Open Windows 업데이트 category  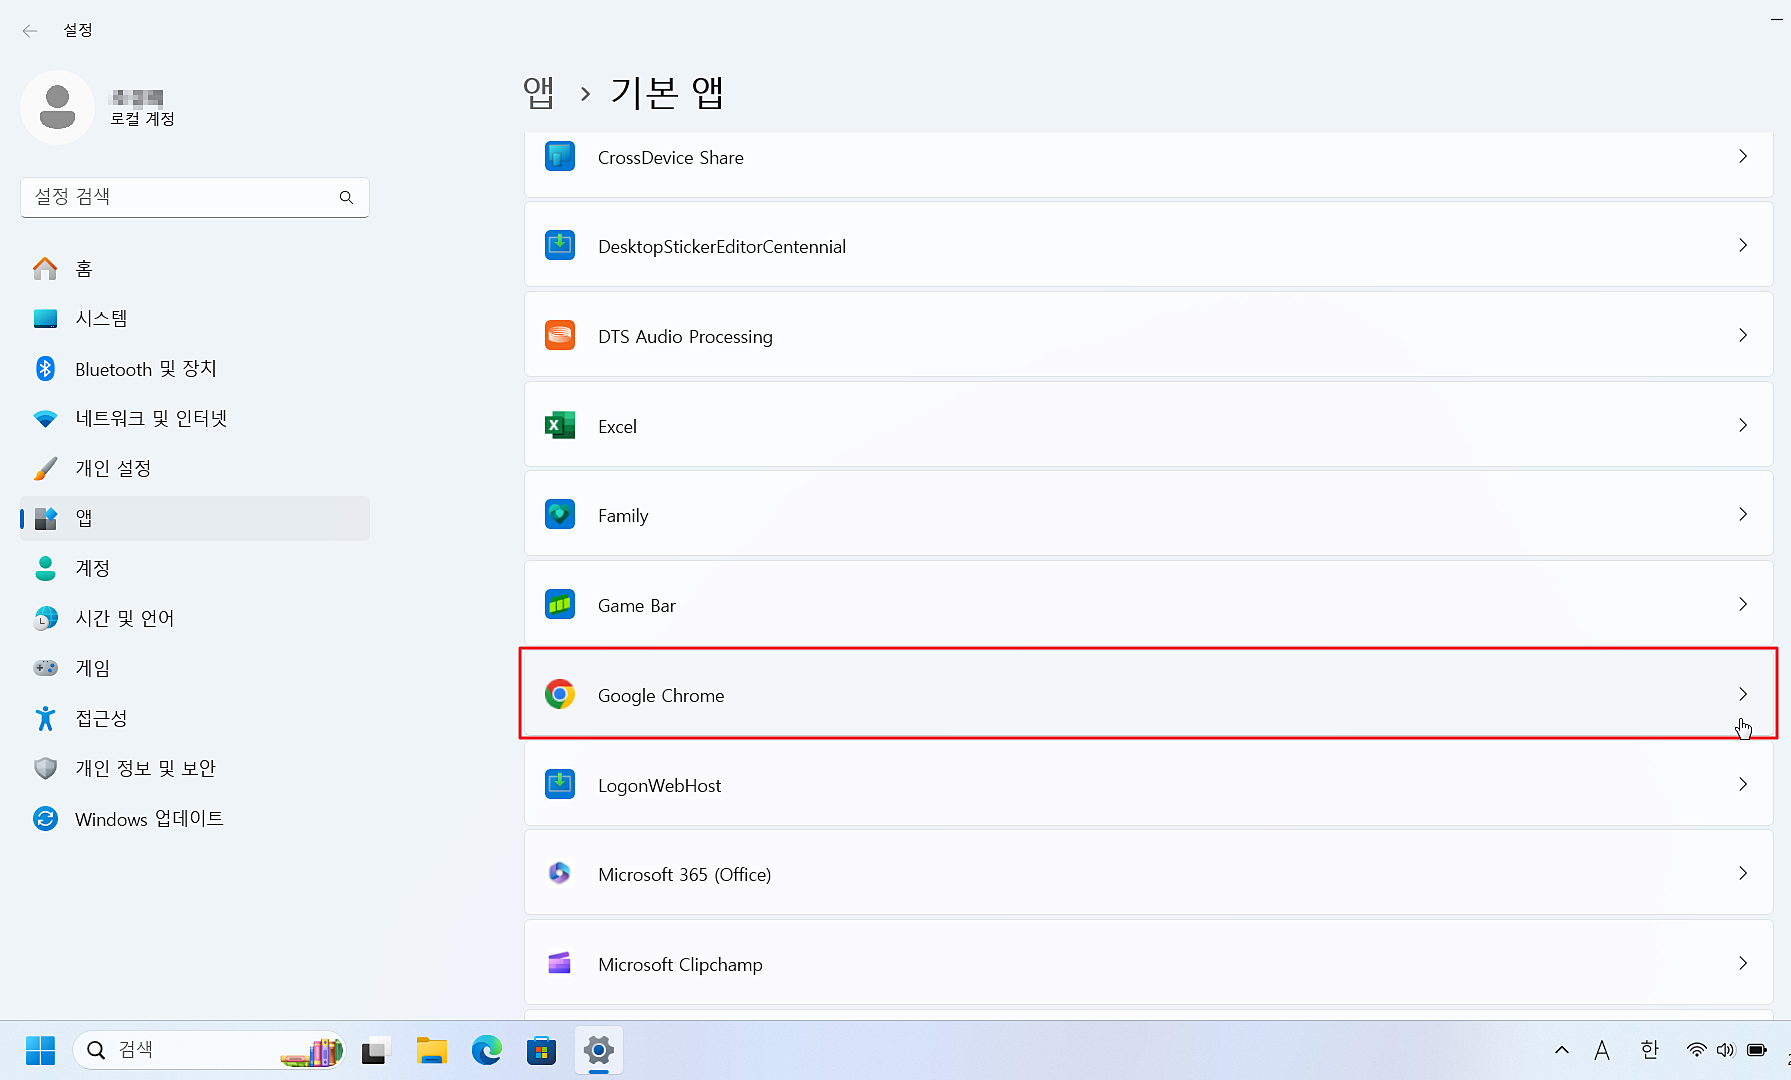pyautogui.click(x=195, y=818)
